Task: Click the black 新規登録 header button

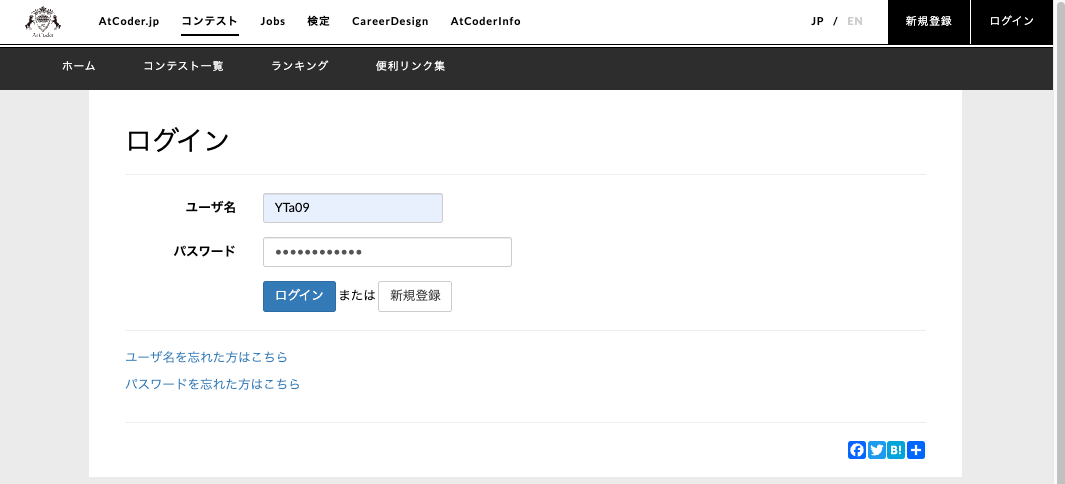Action: tap(928, 22)
